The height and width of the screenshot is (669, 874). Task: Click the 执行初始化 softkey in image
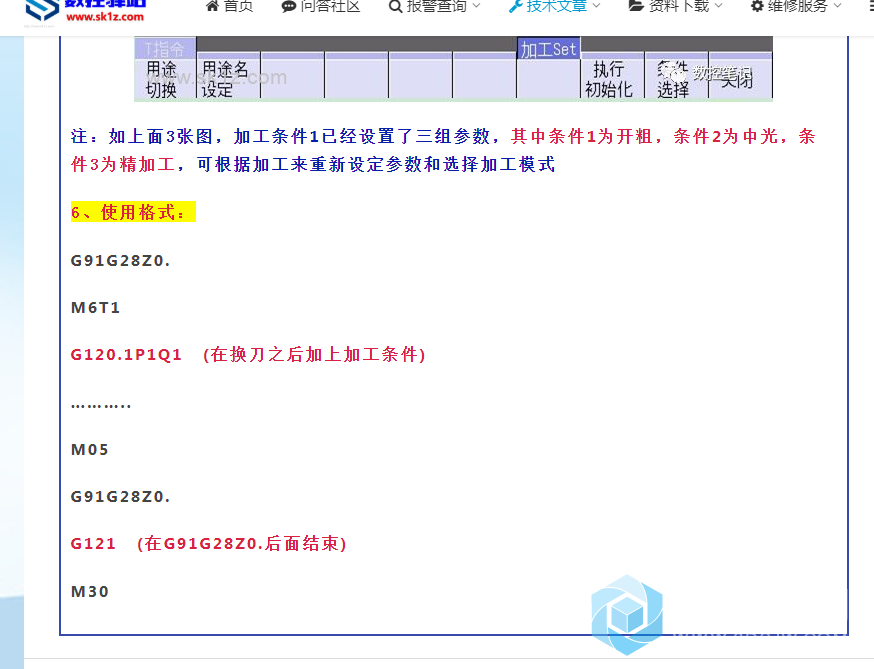[x=611, y=79]
